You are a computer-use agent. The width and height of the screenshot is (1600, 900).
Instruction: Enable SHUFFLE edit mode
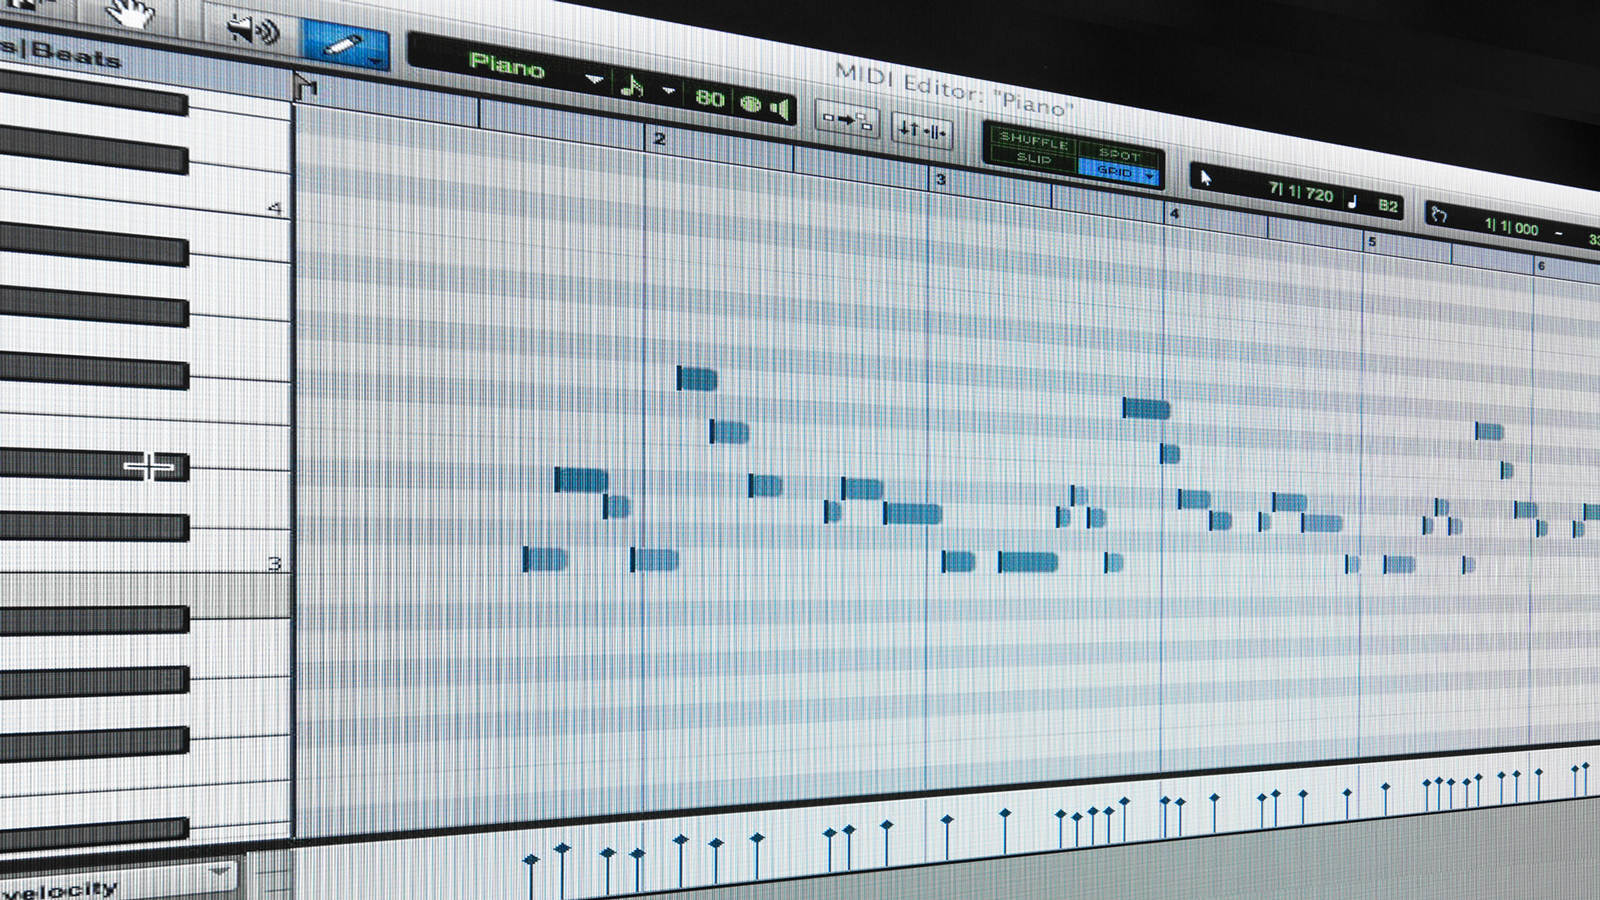(x=1034, y=140)
